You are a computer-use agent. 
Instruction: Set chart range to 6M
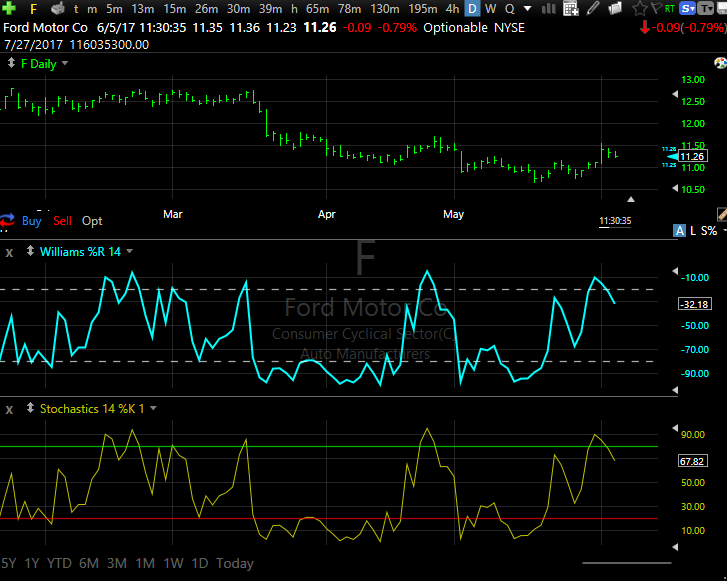point(89,563)
